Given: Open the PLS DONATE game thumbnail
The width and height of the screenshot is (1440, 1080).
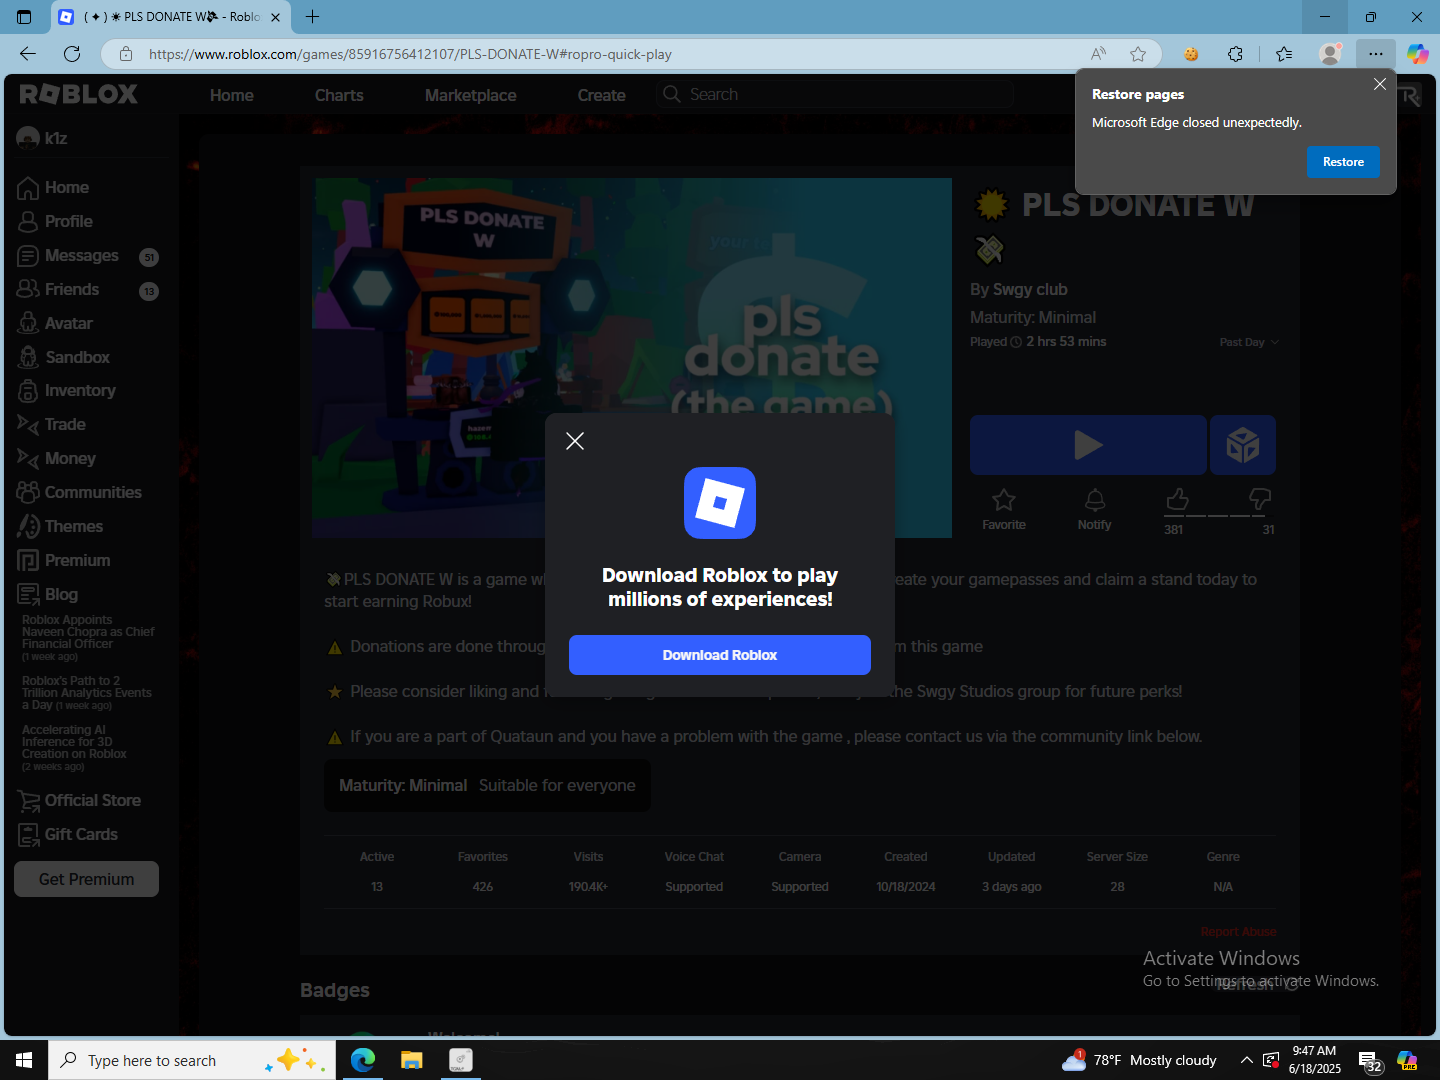Looking at the screenshot, I should click(632, 357).
